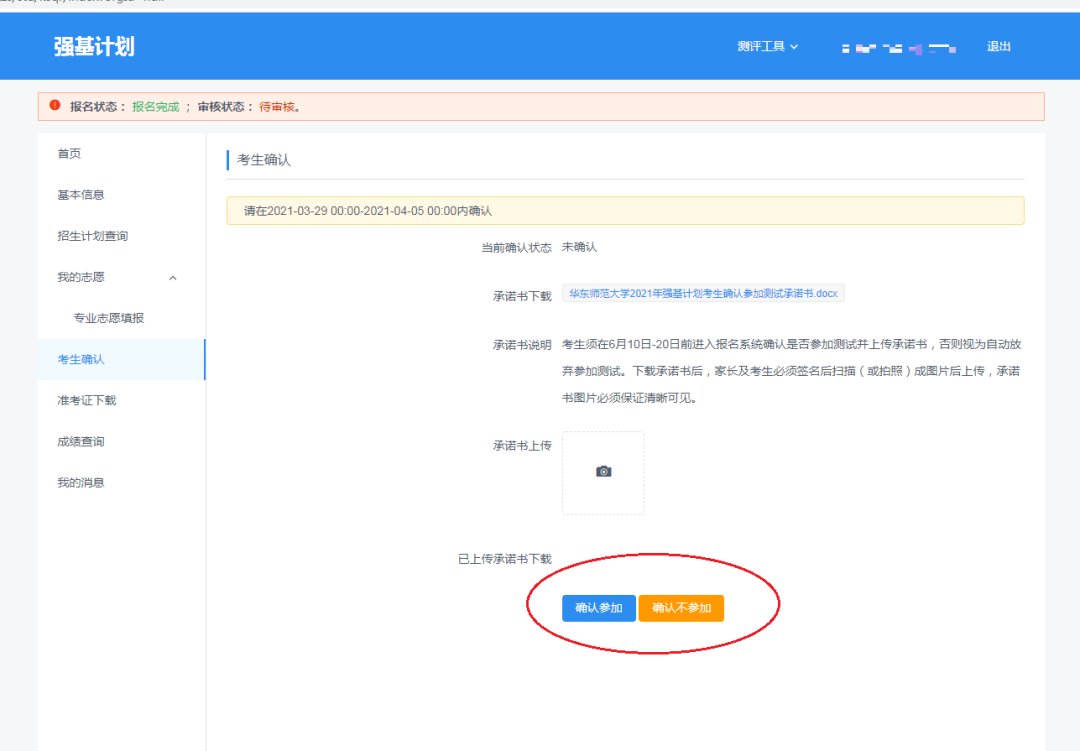The image size is (1080, 751).
Task: Click the camera upload icon for 承诺书上传
Action: click(603, 471)
